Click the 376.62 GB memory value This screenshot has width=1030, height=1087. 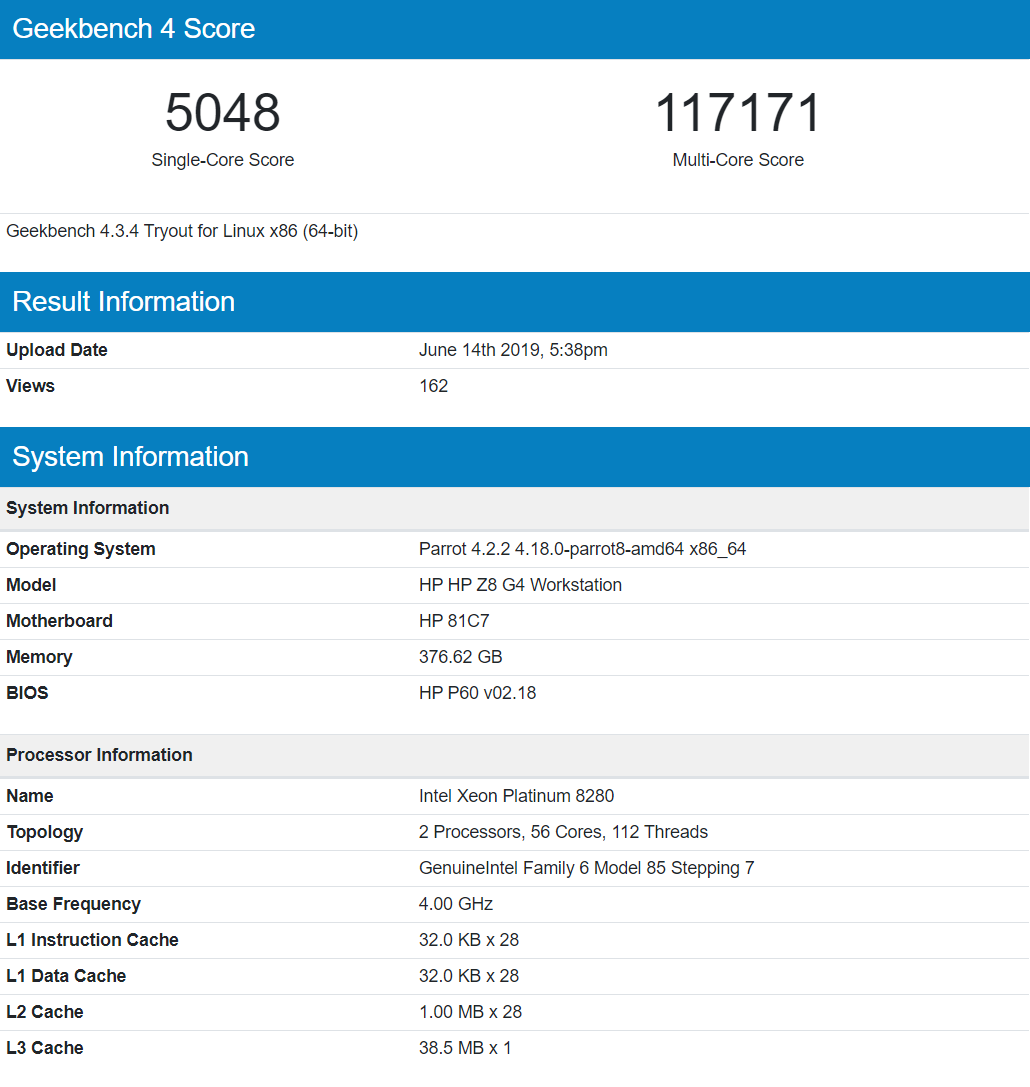(460, 657)
